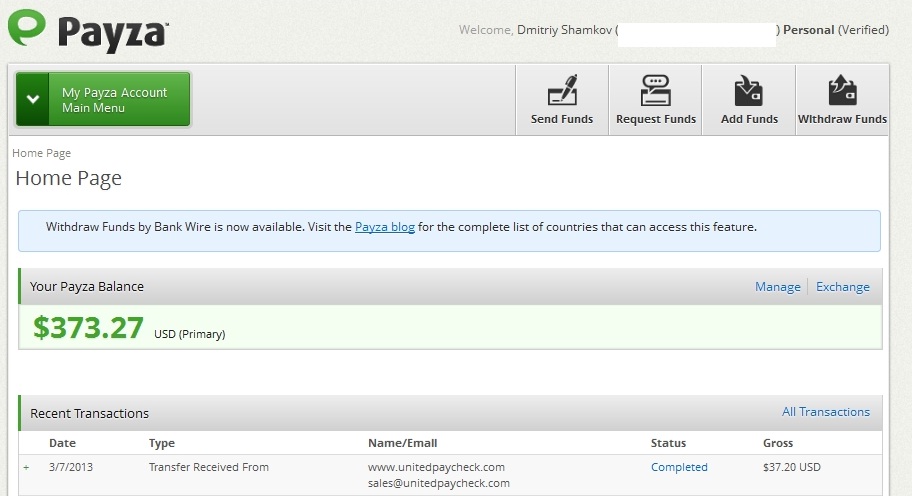Image resolution: width=912 pixels, height=496 pixels.
Task: Select the Request Funds icon
Action: click(x=655, y=100)
